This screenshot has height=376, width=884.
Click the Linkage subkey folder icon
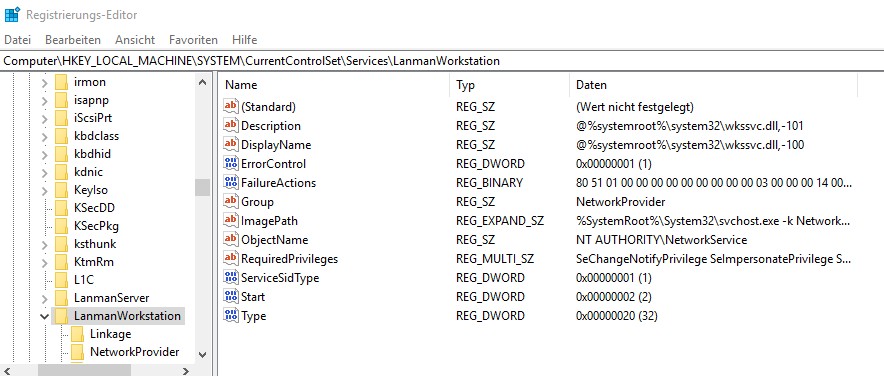(77, 334)
